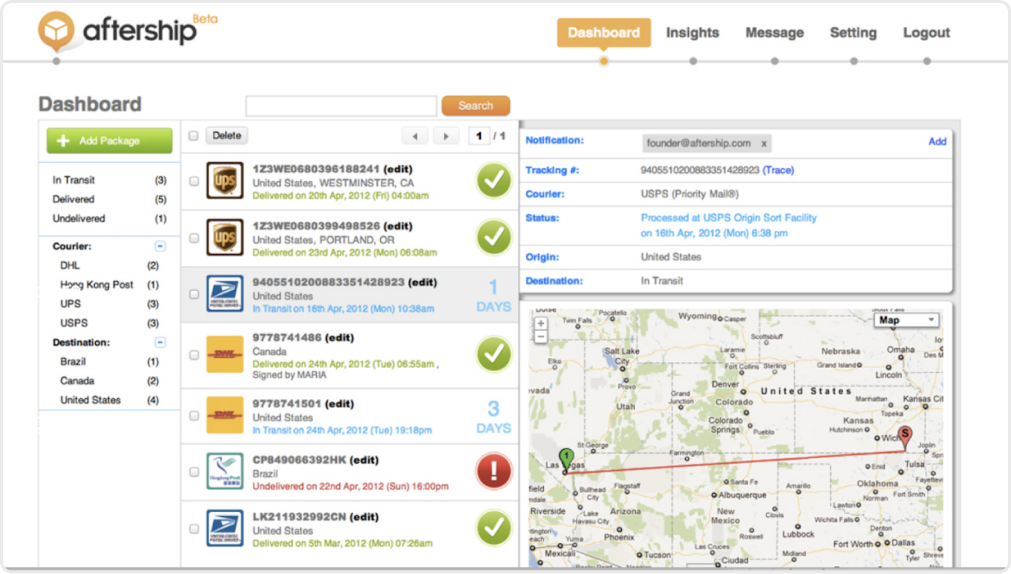Click green delivered checkmark for LK211932992CN
Screen dimensions: 1011x574
494,528
